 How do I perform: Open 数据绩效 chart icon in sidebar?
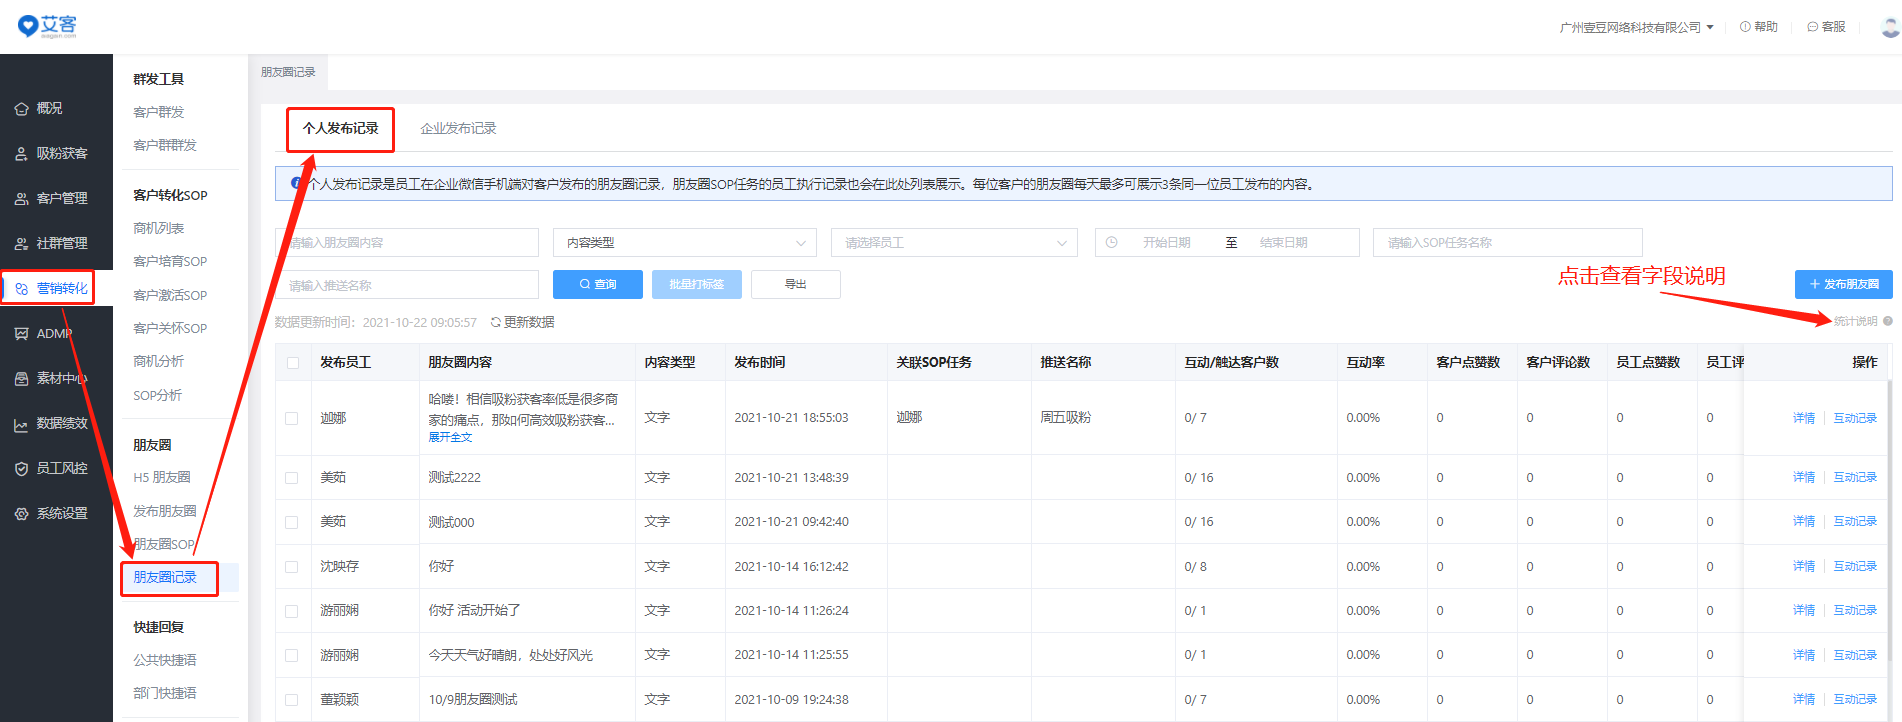[21, 424]
